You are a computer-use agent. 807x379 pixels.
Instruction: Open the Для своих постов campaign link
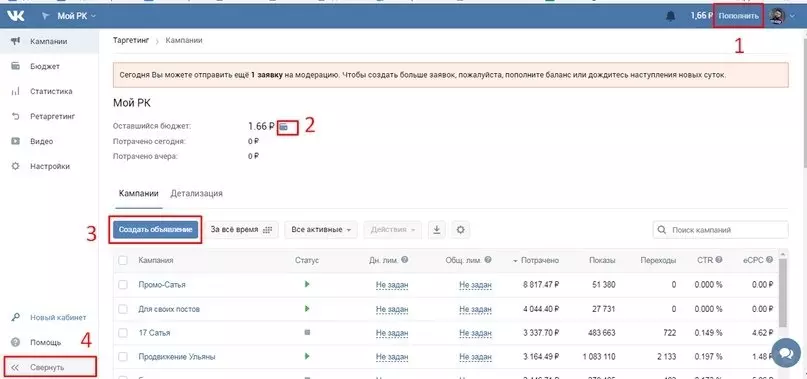coord(169,309)
